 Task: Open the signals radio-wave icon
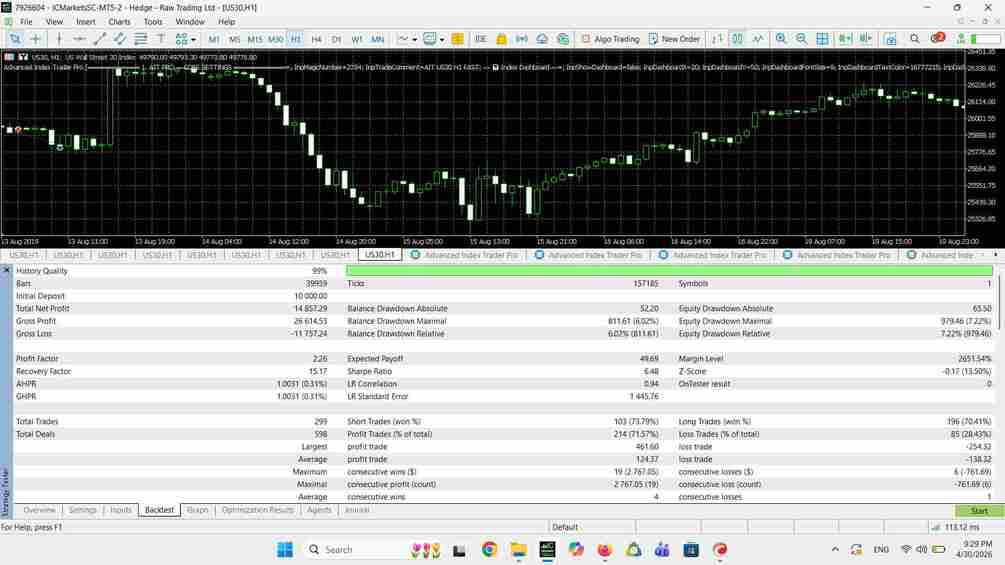coord(522,39)
